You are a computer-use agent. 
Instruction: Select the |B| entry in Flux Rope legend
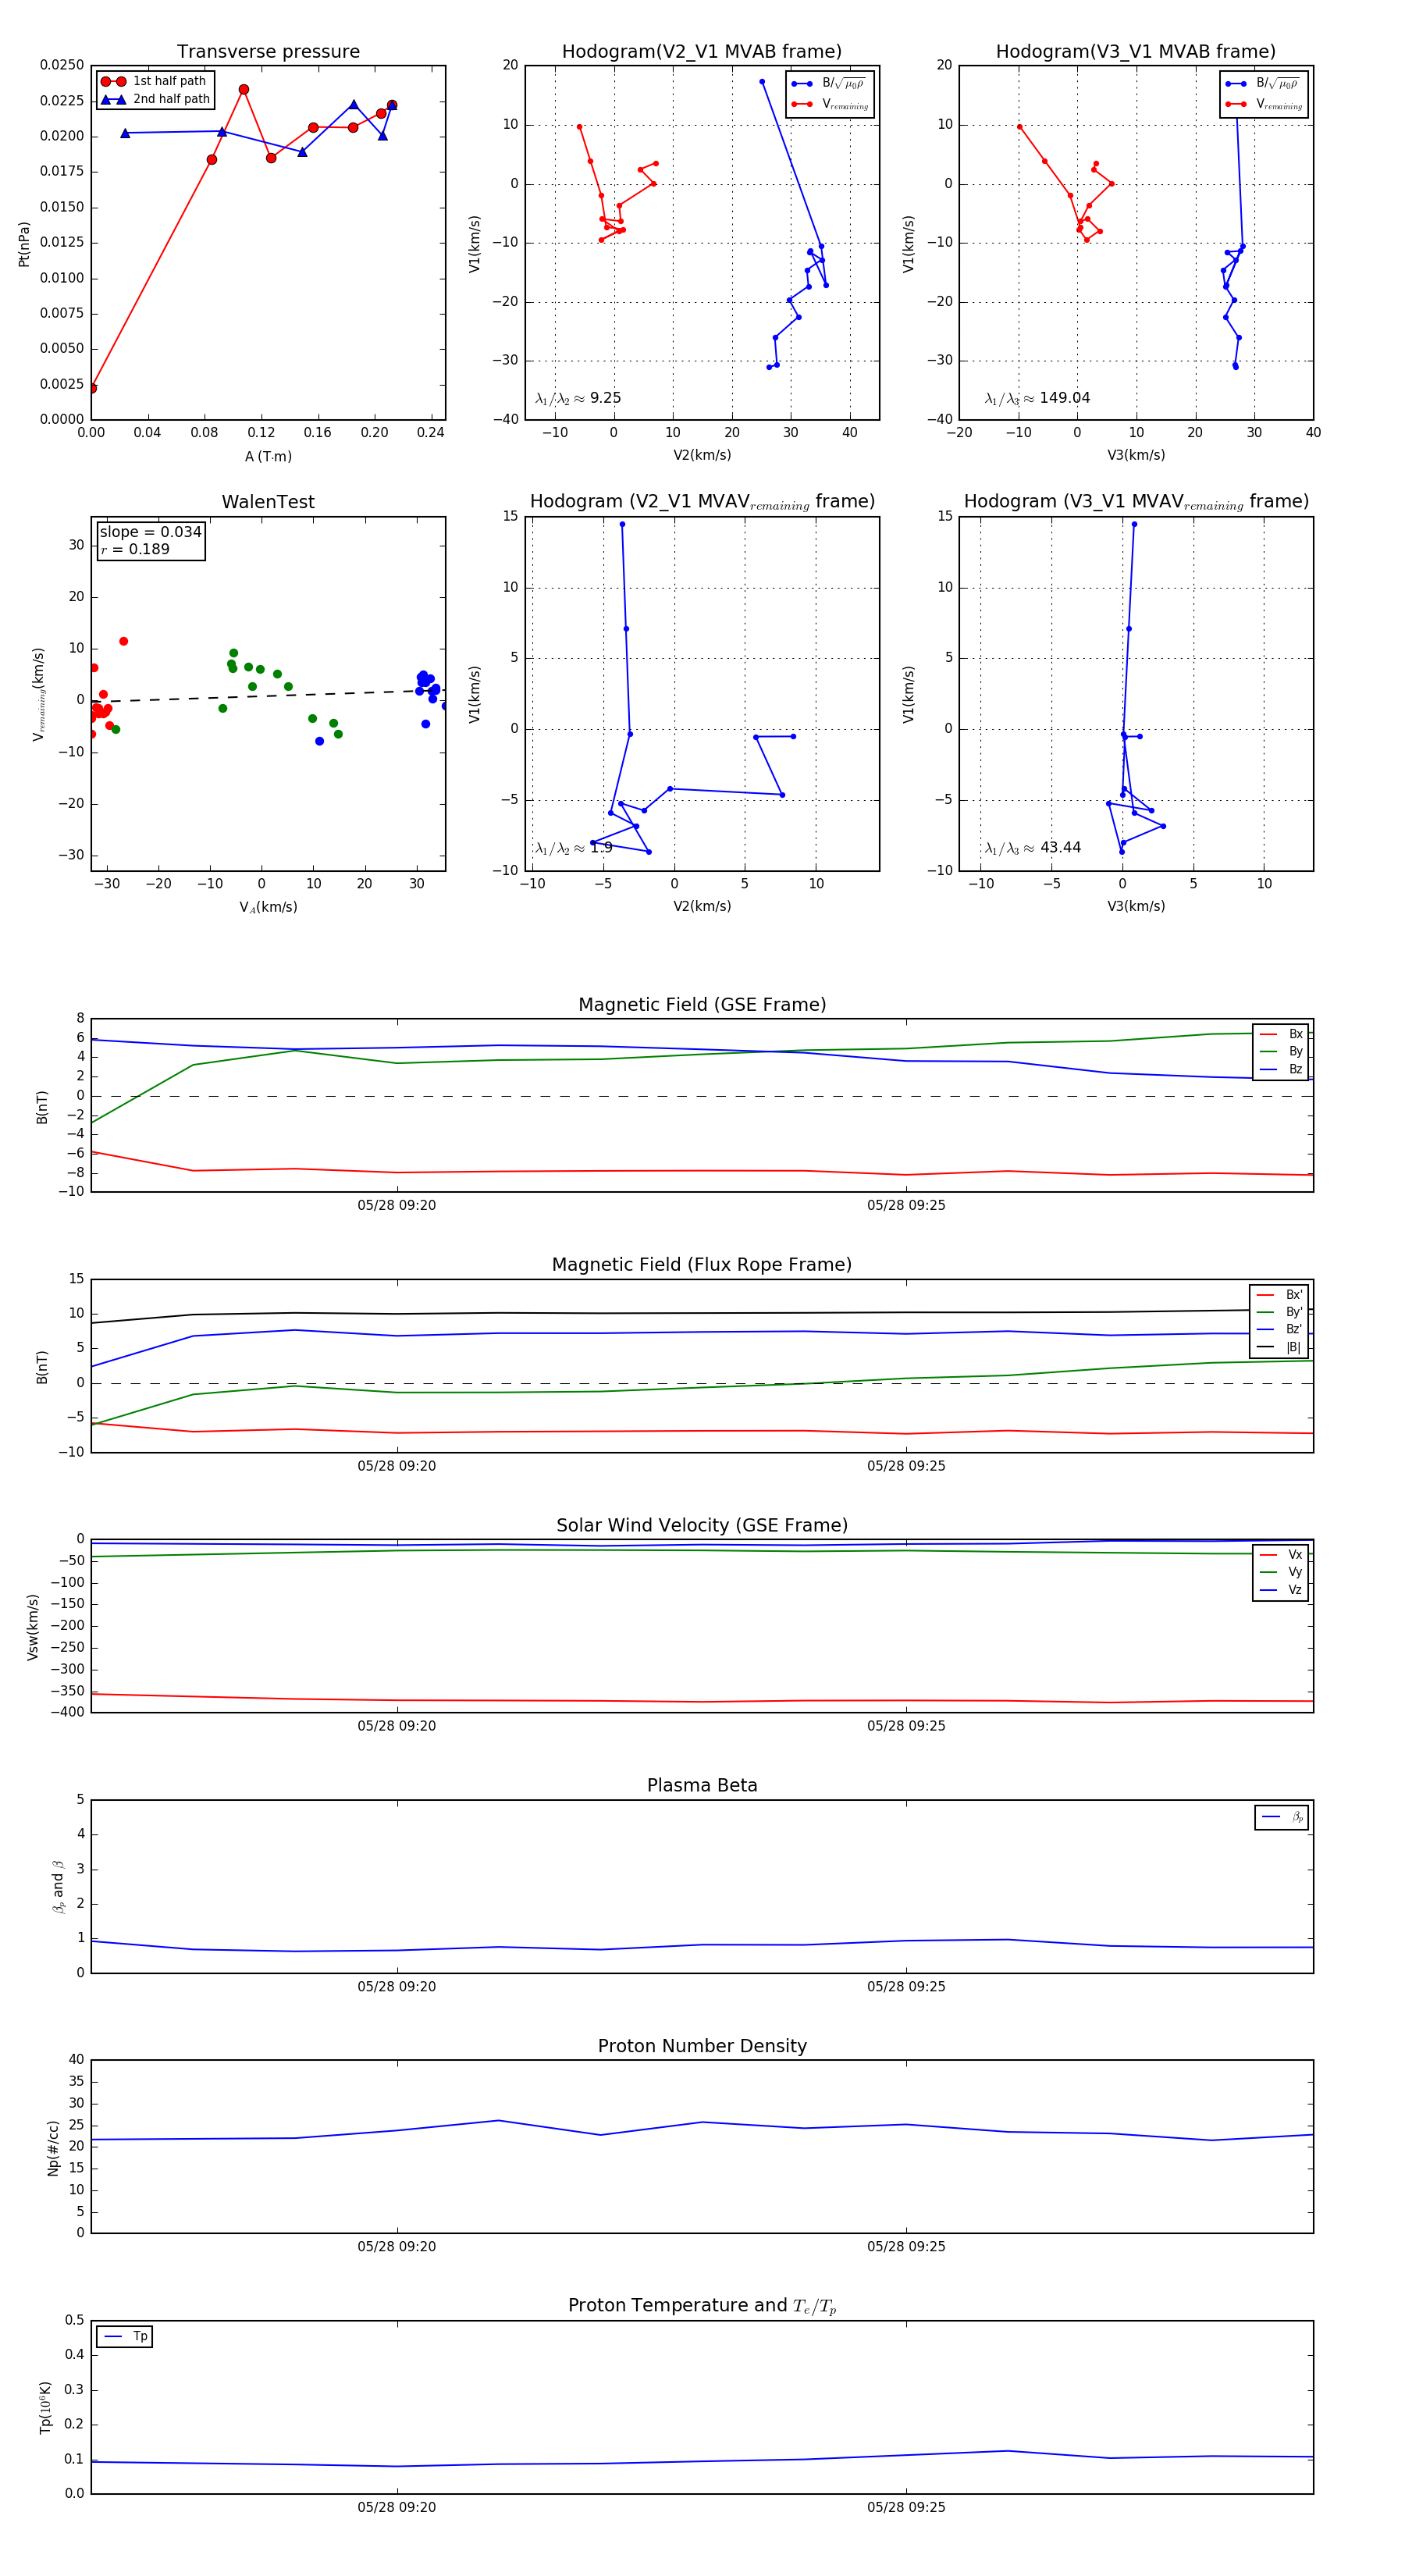1280,1348
